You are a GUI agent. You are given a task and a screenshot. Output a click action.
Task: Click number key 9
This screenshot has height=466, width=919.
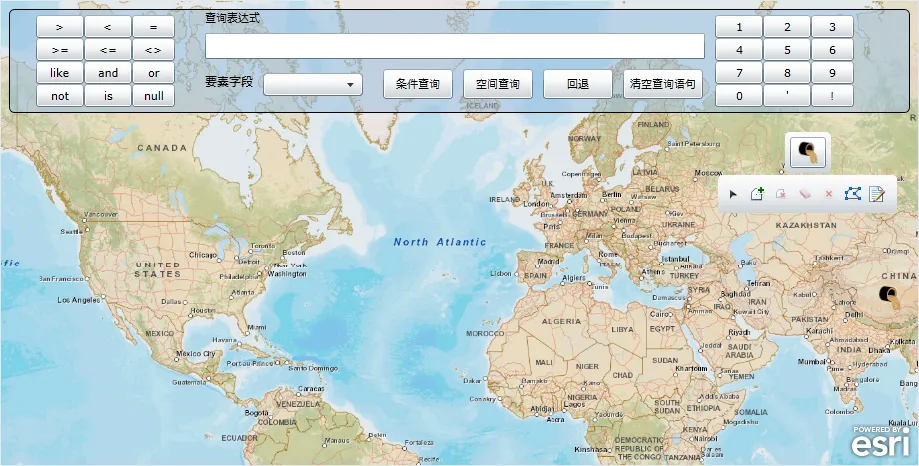point(832,73)
